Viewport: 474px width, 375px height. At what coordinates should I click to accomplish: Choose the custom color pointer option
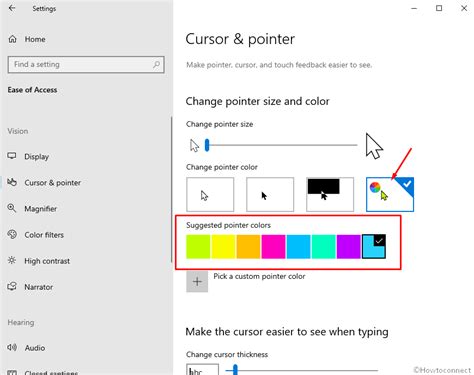point(390,195)
